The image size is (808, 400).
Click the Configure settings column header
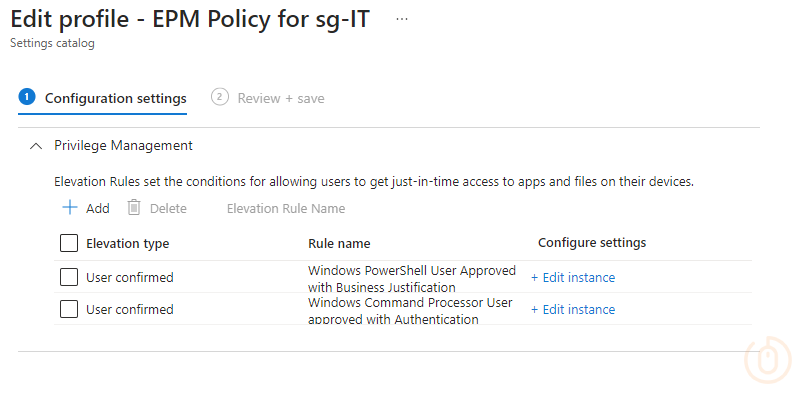[x=592, y=243]
